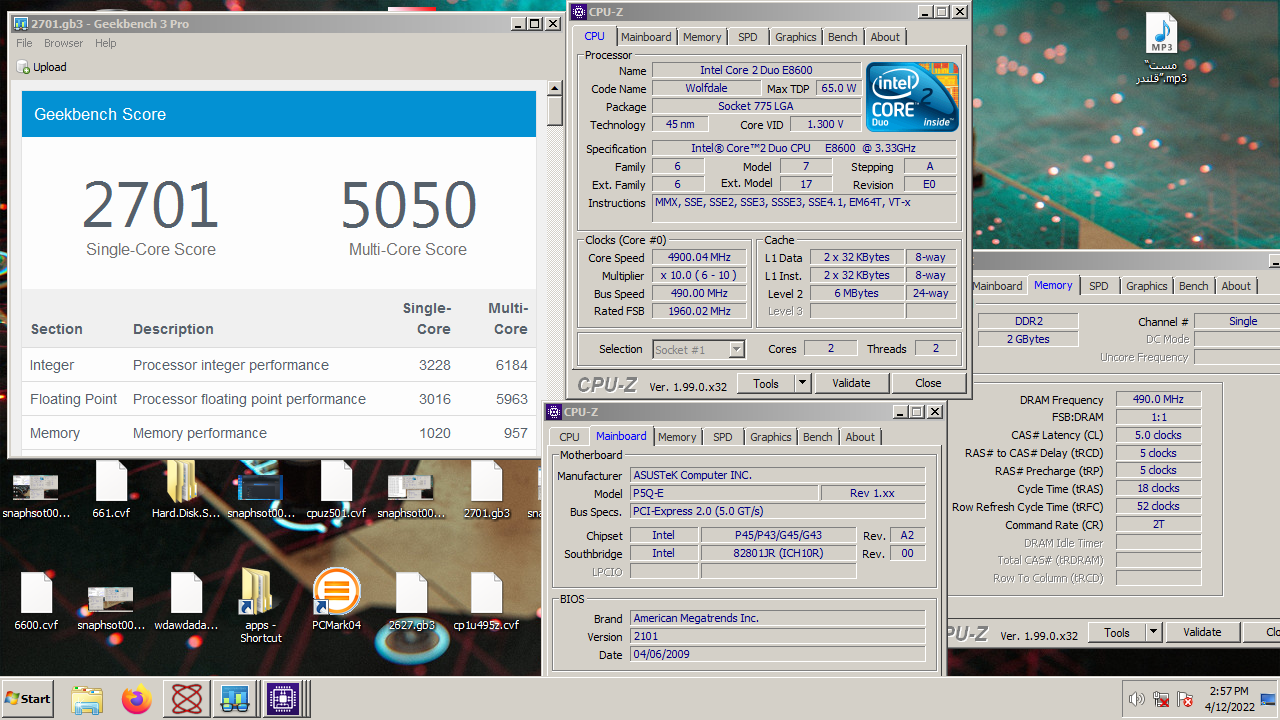
Task: Click Validate in Memory CPU-Z window
Action: point(1202,632)
